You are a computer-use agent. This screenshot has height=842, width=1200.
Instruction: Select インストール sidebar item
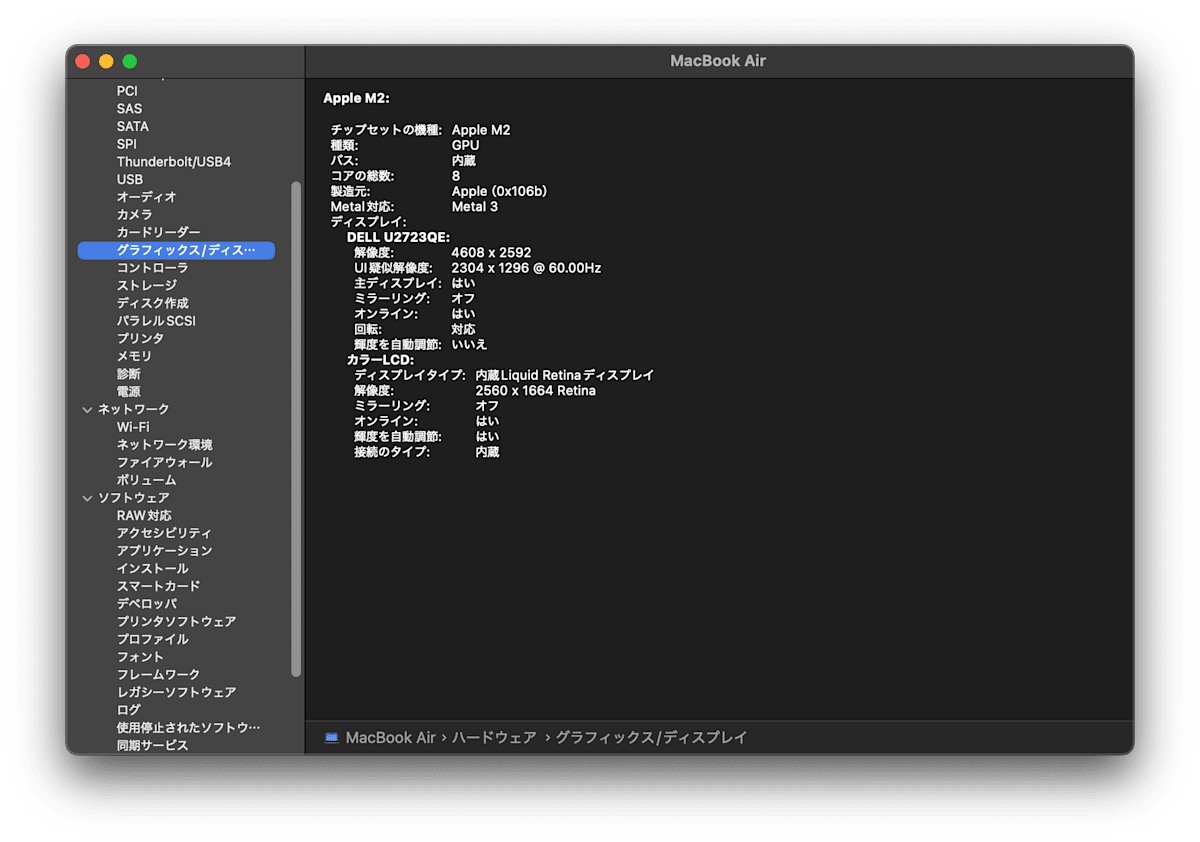coord(152,568)
